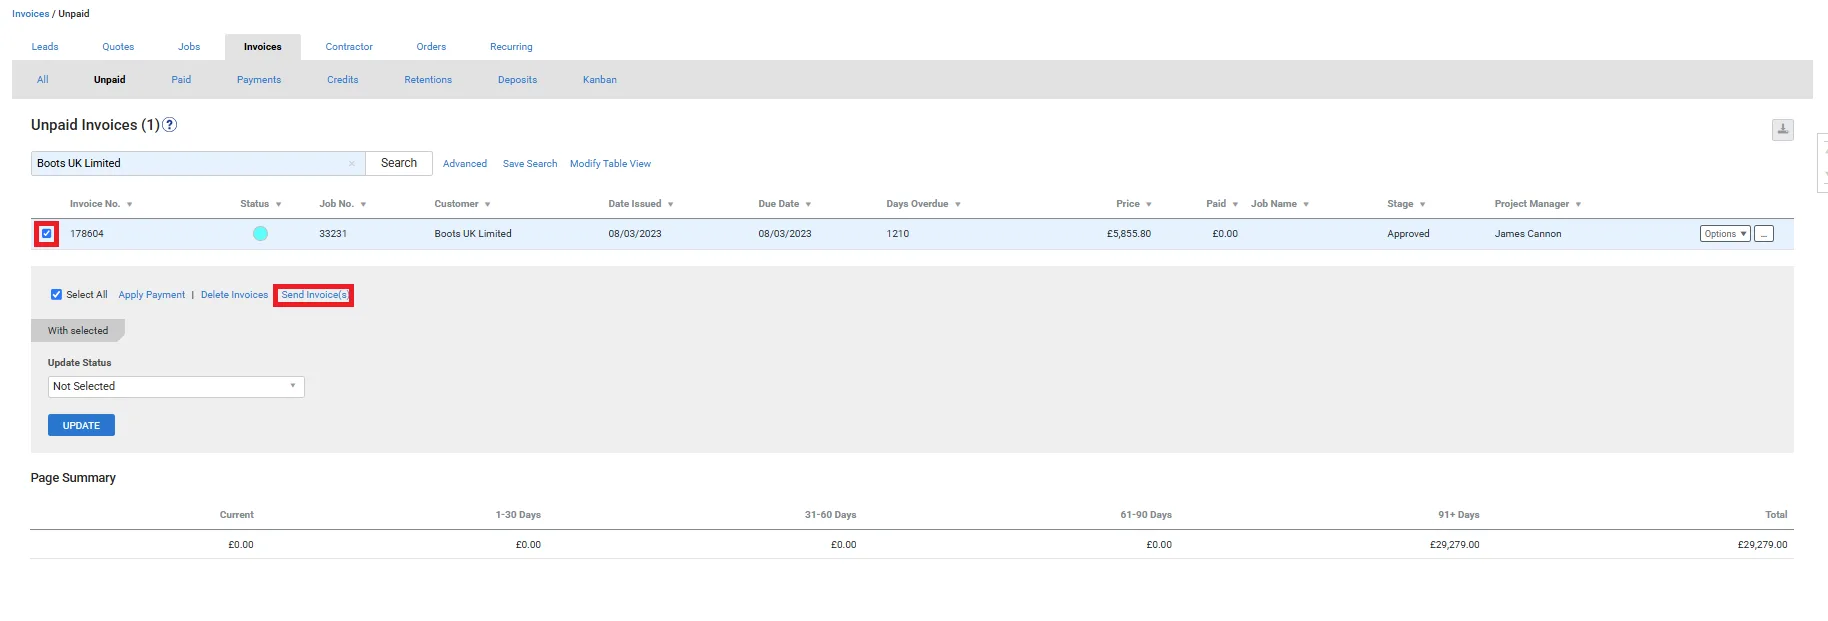1828x621 pixels.
Task: Select the Unpaid sub-tab
Action: tap(110, 80)
